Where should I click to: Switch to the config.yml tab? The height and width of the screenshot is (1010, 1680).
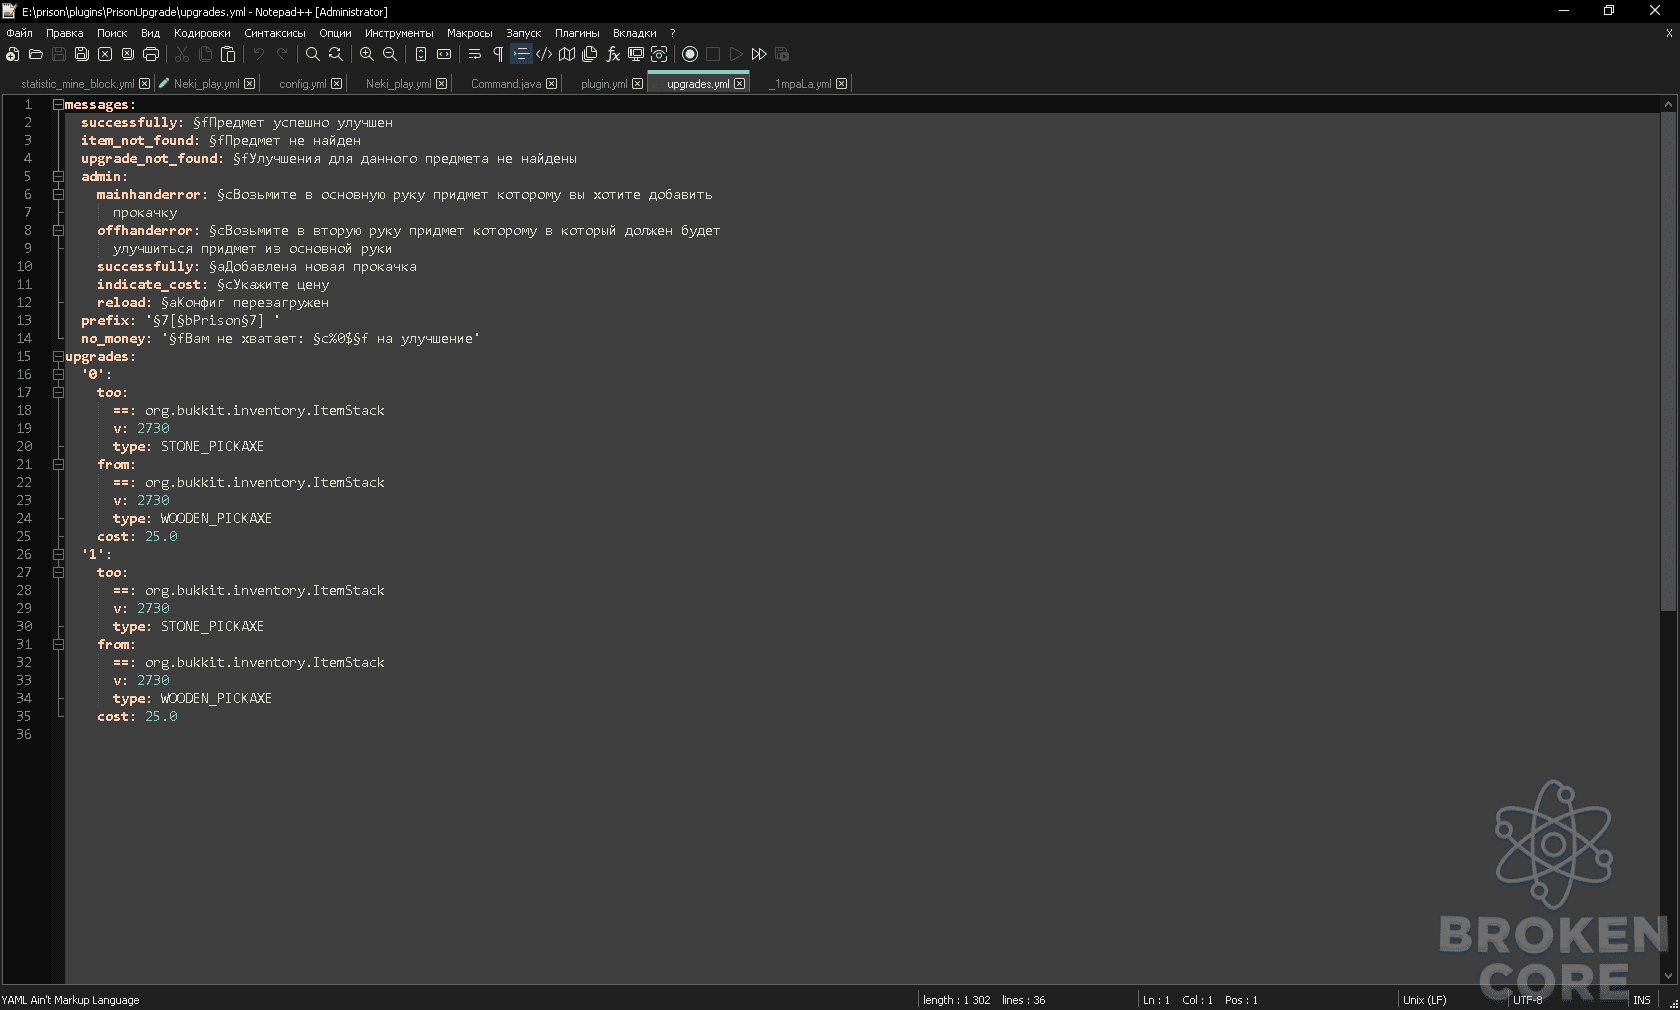(302, 84)
